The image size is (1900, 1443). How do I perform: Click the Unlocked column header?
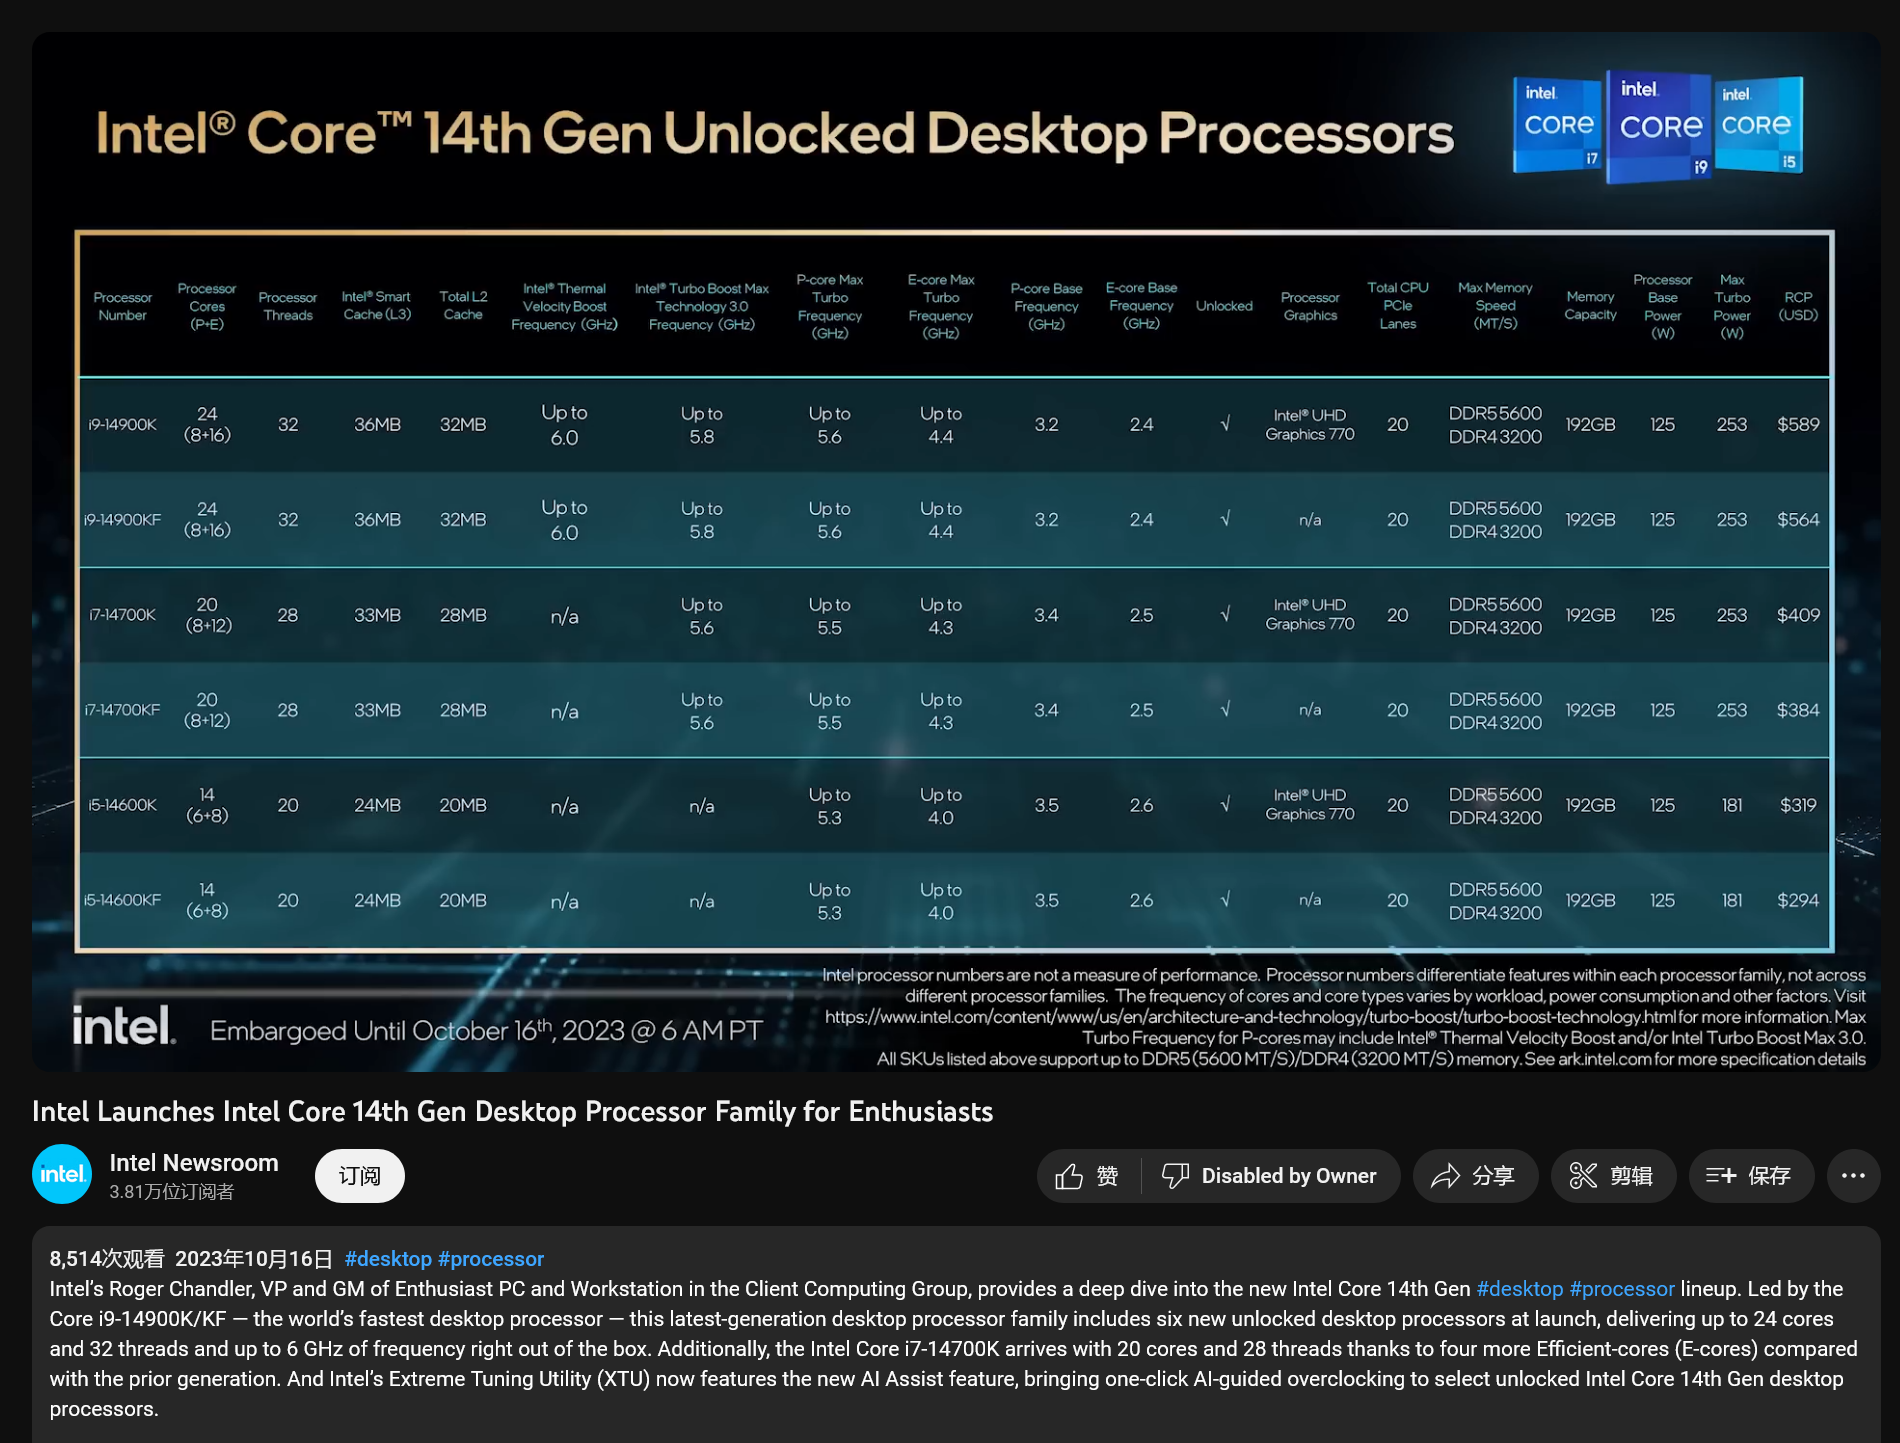click(1224, 306)
